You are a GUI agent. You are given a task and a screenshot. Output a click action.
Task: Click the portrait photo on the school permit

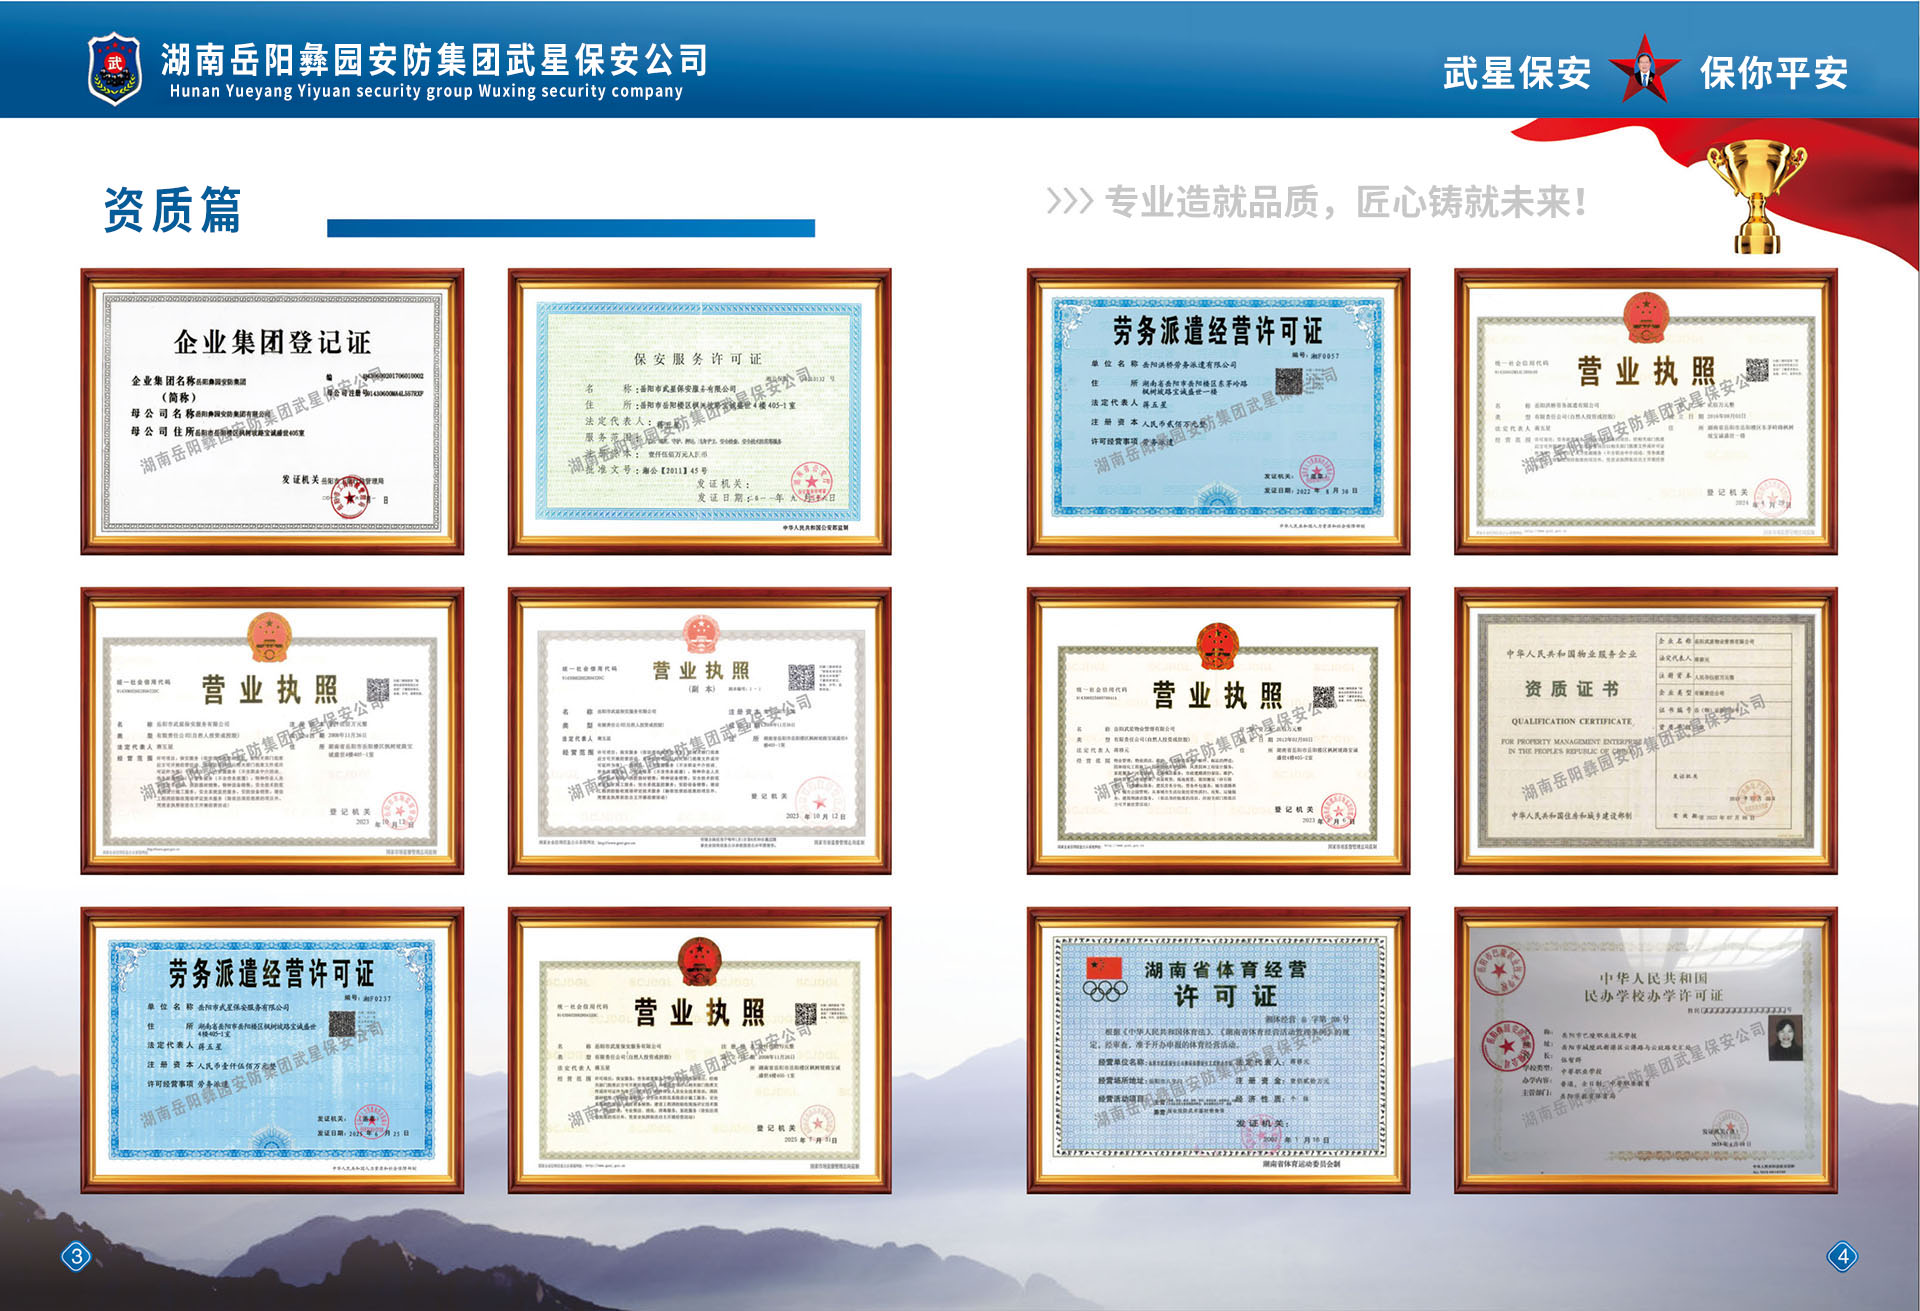(x=1783, y=1038)
